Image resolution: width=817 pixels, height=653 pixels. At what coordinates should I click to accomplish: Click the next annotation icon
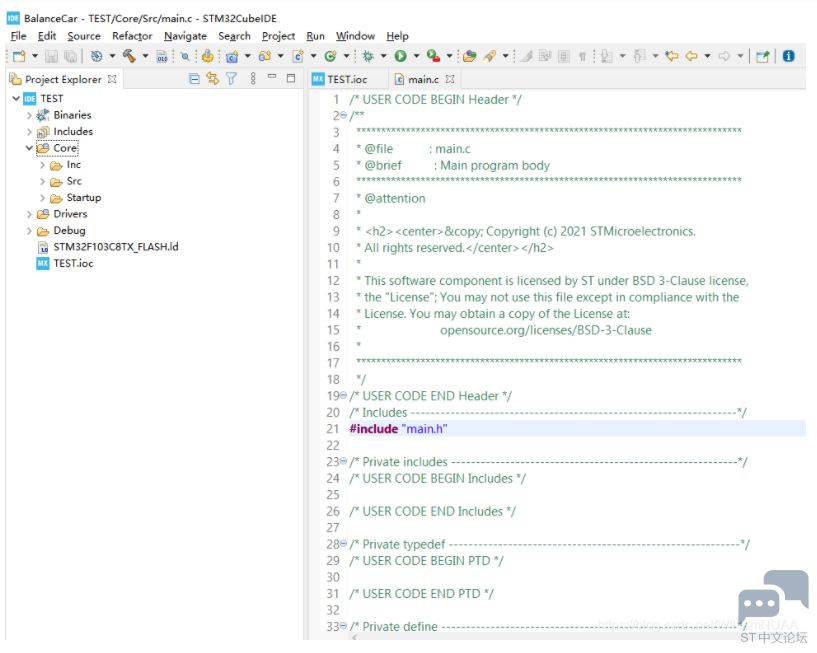[x=606, y=56]
